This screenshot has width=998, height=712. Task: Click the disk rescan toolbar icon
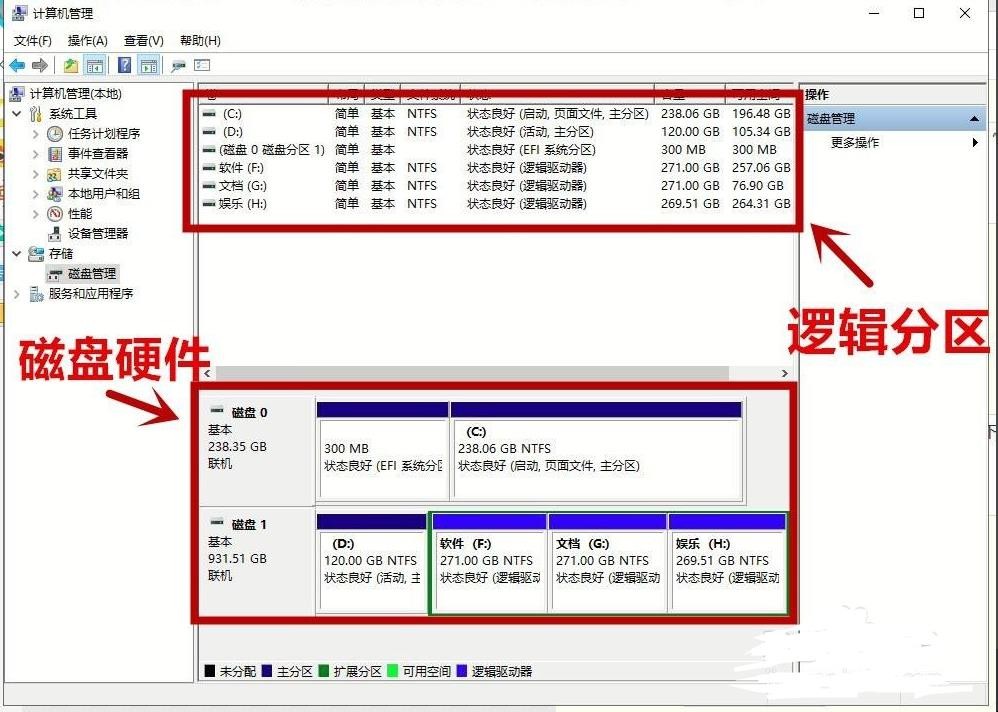178,65
